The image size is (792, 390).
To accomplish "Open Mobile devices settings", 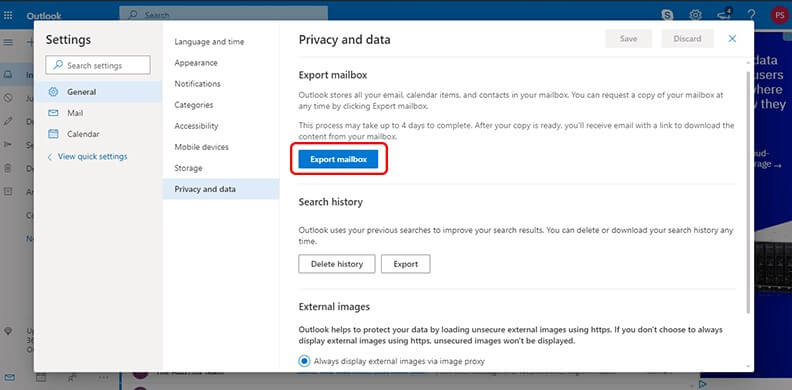I will tap(221, 147).
